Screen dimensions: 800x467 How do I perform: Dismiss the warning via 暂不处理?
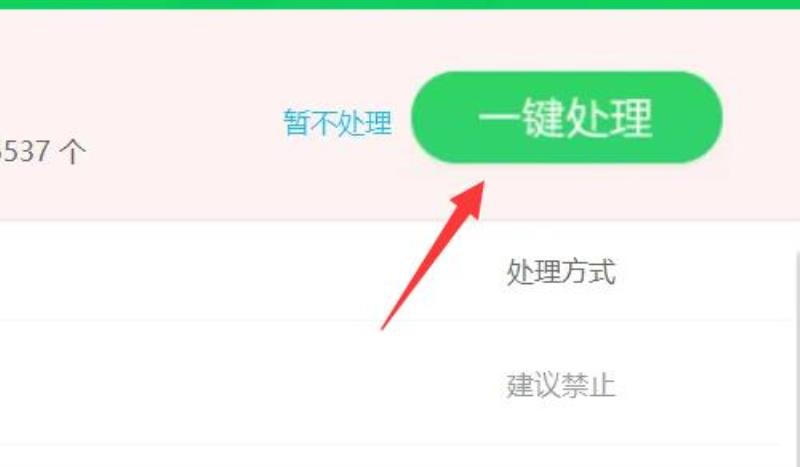[338, 122]
